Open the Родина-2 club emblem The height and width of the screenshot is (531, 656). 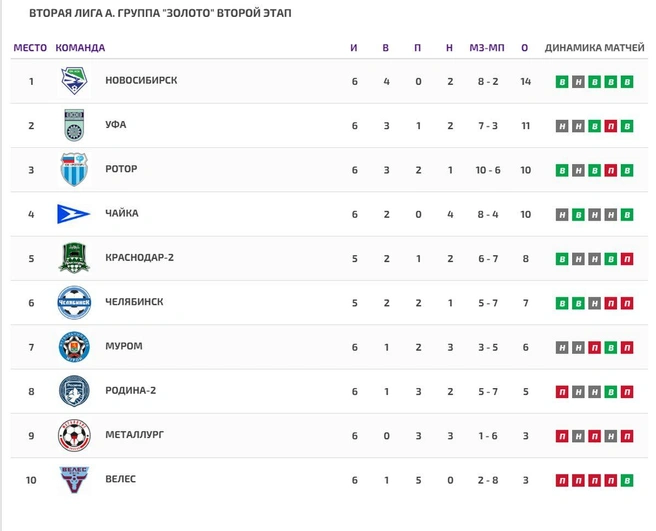(x=74, y=391)
